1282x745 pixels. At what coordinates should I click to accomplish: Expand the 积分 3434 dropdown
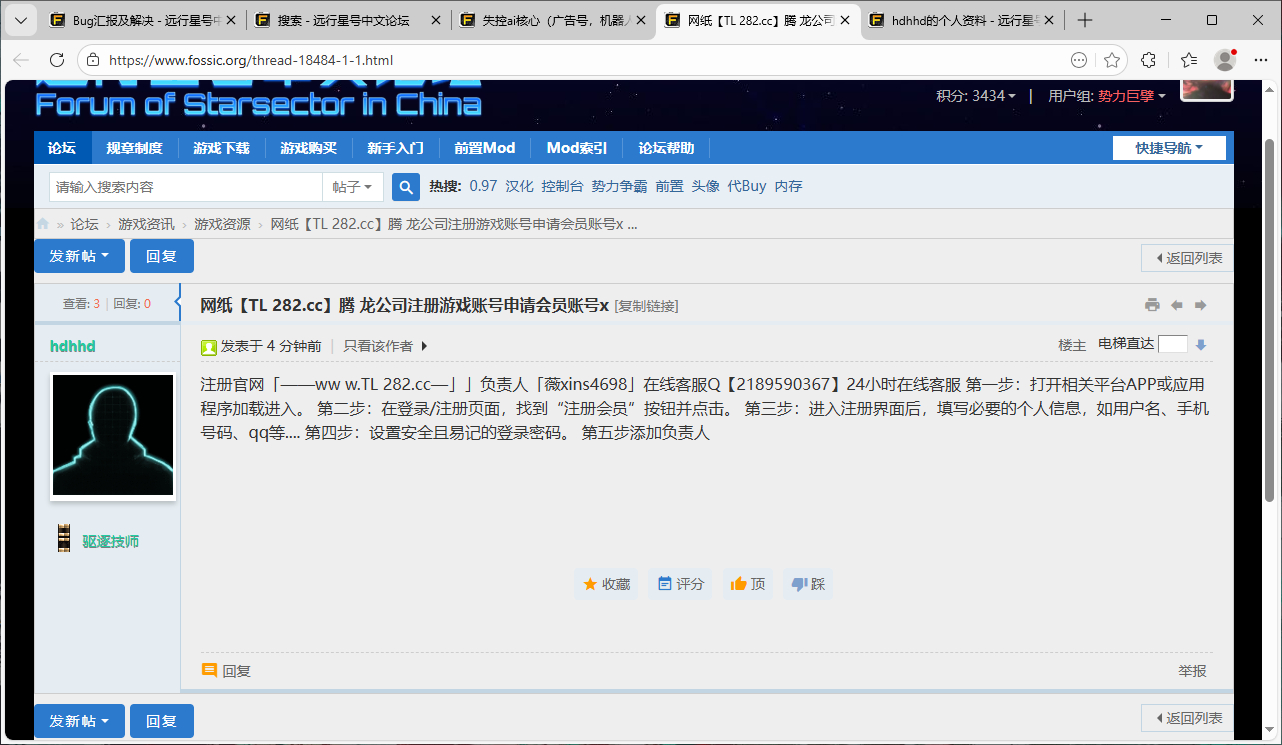point(976,96)
